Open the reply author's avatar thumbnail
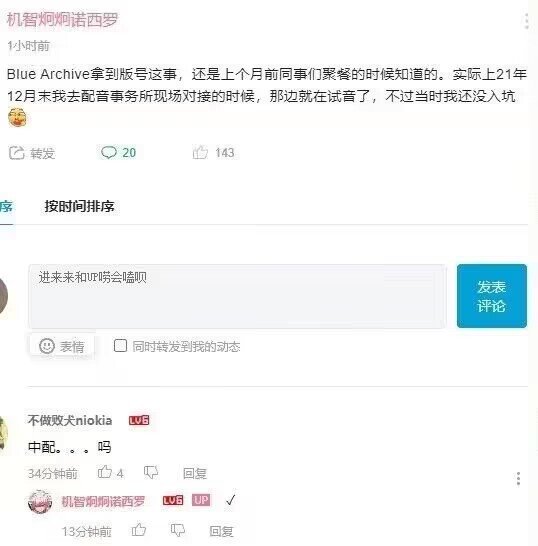 click(x=40, y=502)
